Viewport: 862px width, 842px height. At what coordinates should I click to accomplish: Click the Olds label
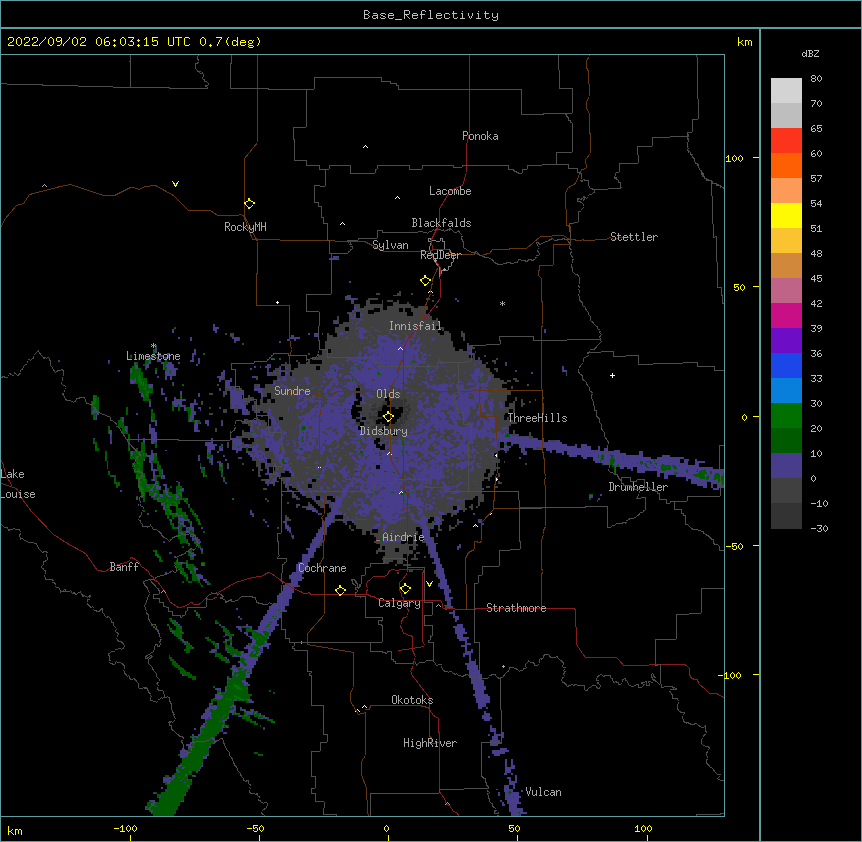click(x=388, y=394)
